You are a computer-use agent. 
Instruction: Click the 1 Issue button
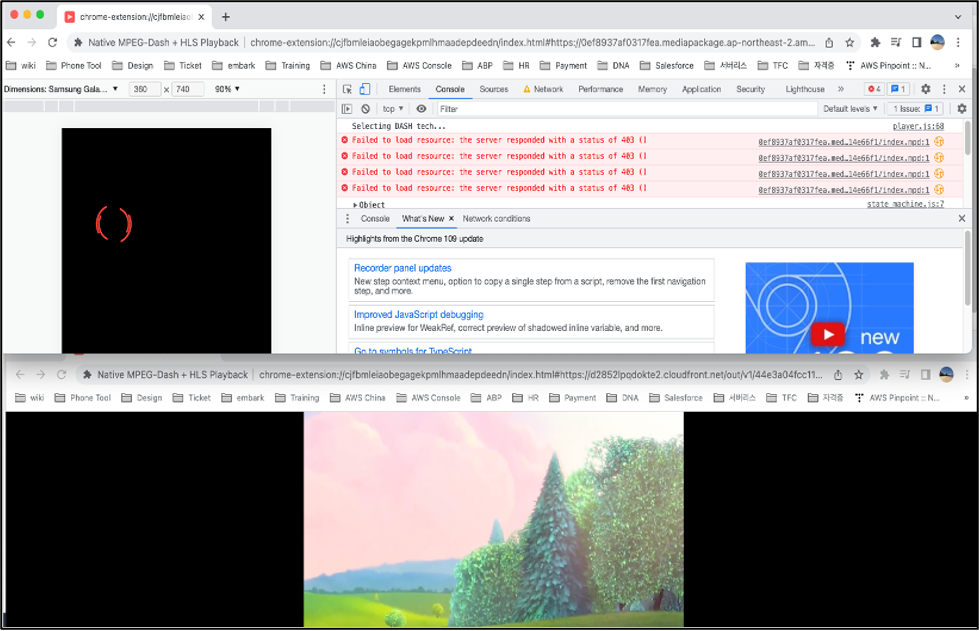916,109
